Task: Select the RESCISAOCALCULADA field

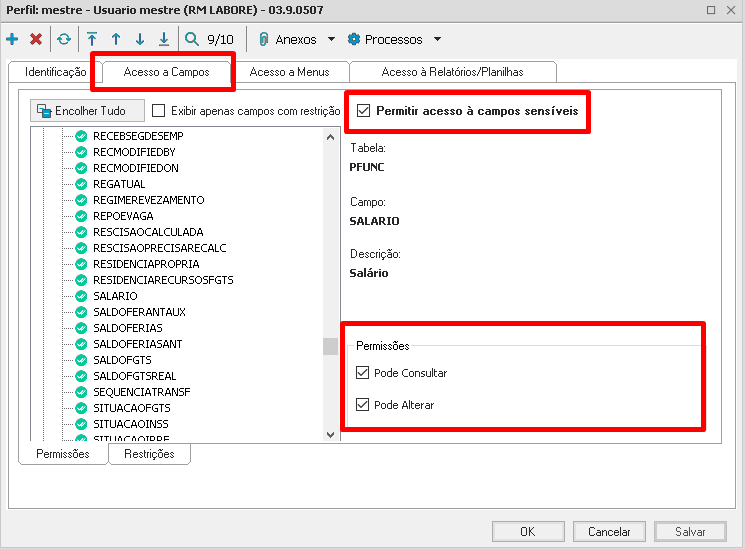Action: pyautogui.click(x=148, y=232)
